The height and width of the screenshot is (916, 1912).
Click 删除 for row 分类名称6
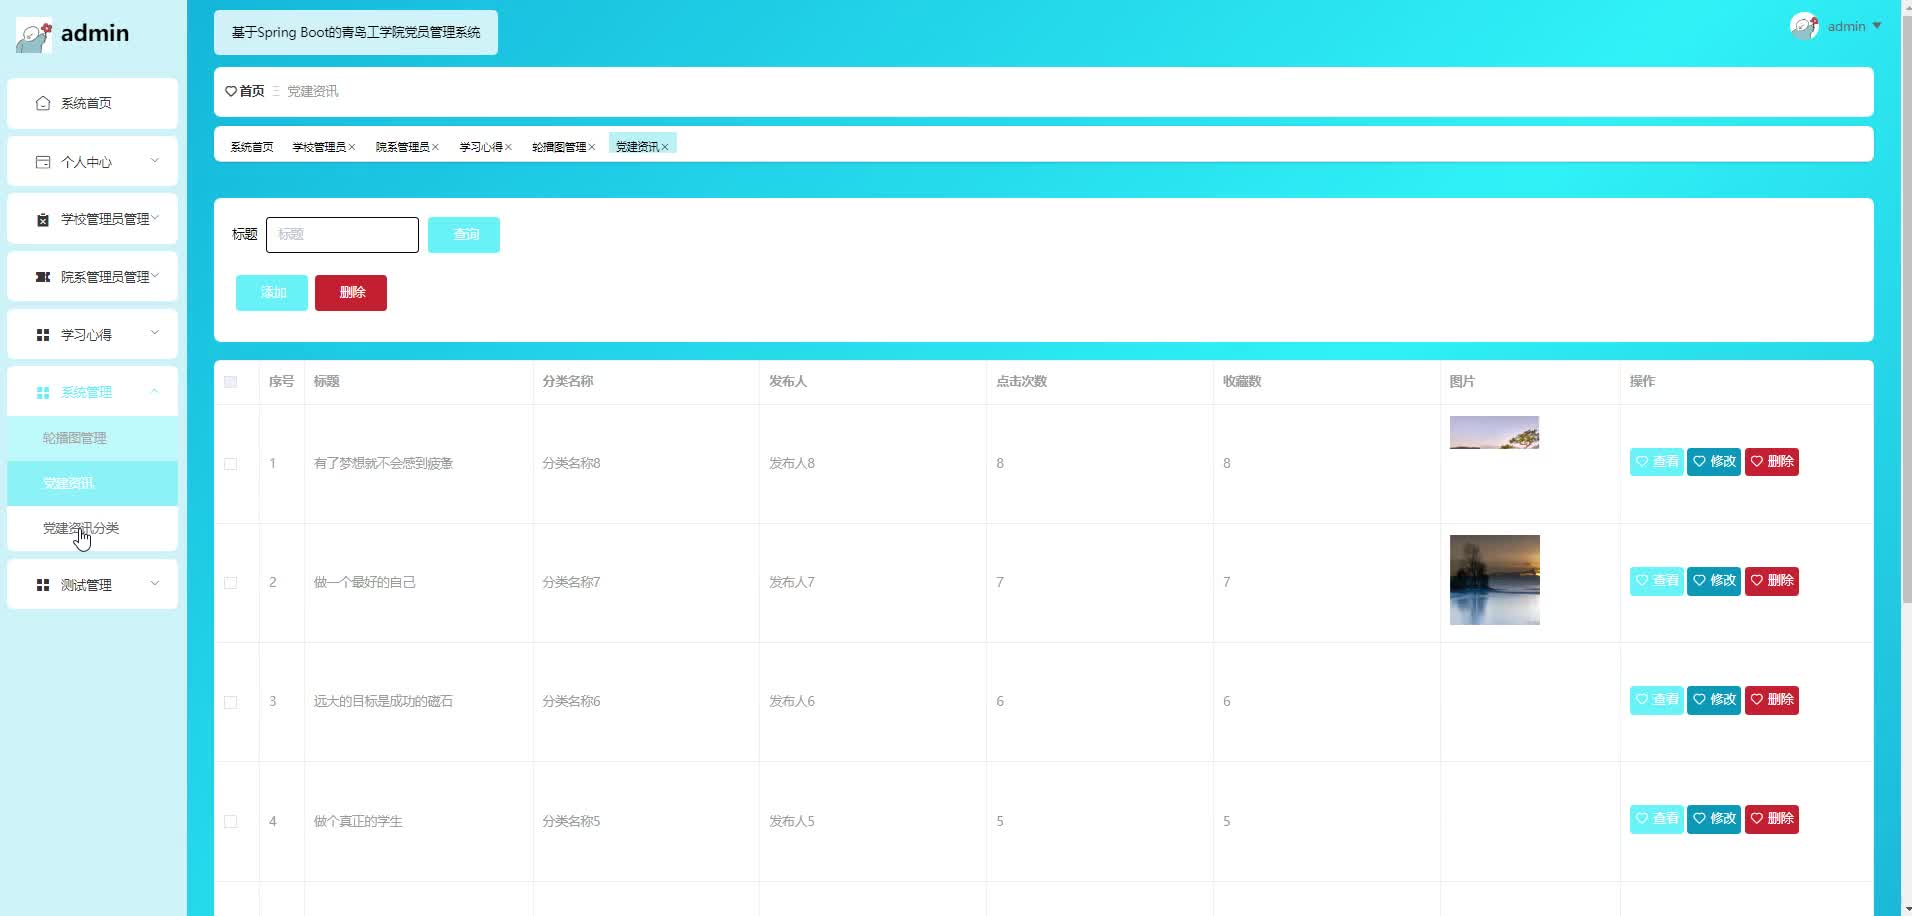tap(1772, 700)
